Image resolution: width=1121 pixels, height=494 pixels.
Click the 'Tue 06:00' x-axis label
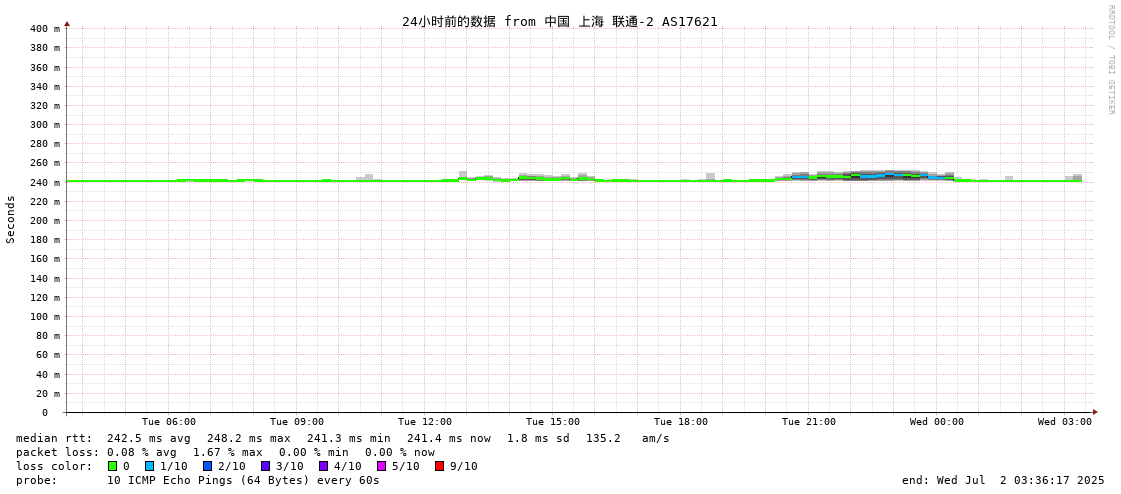click(169, 422)
